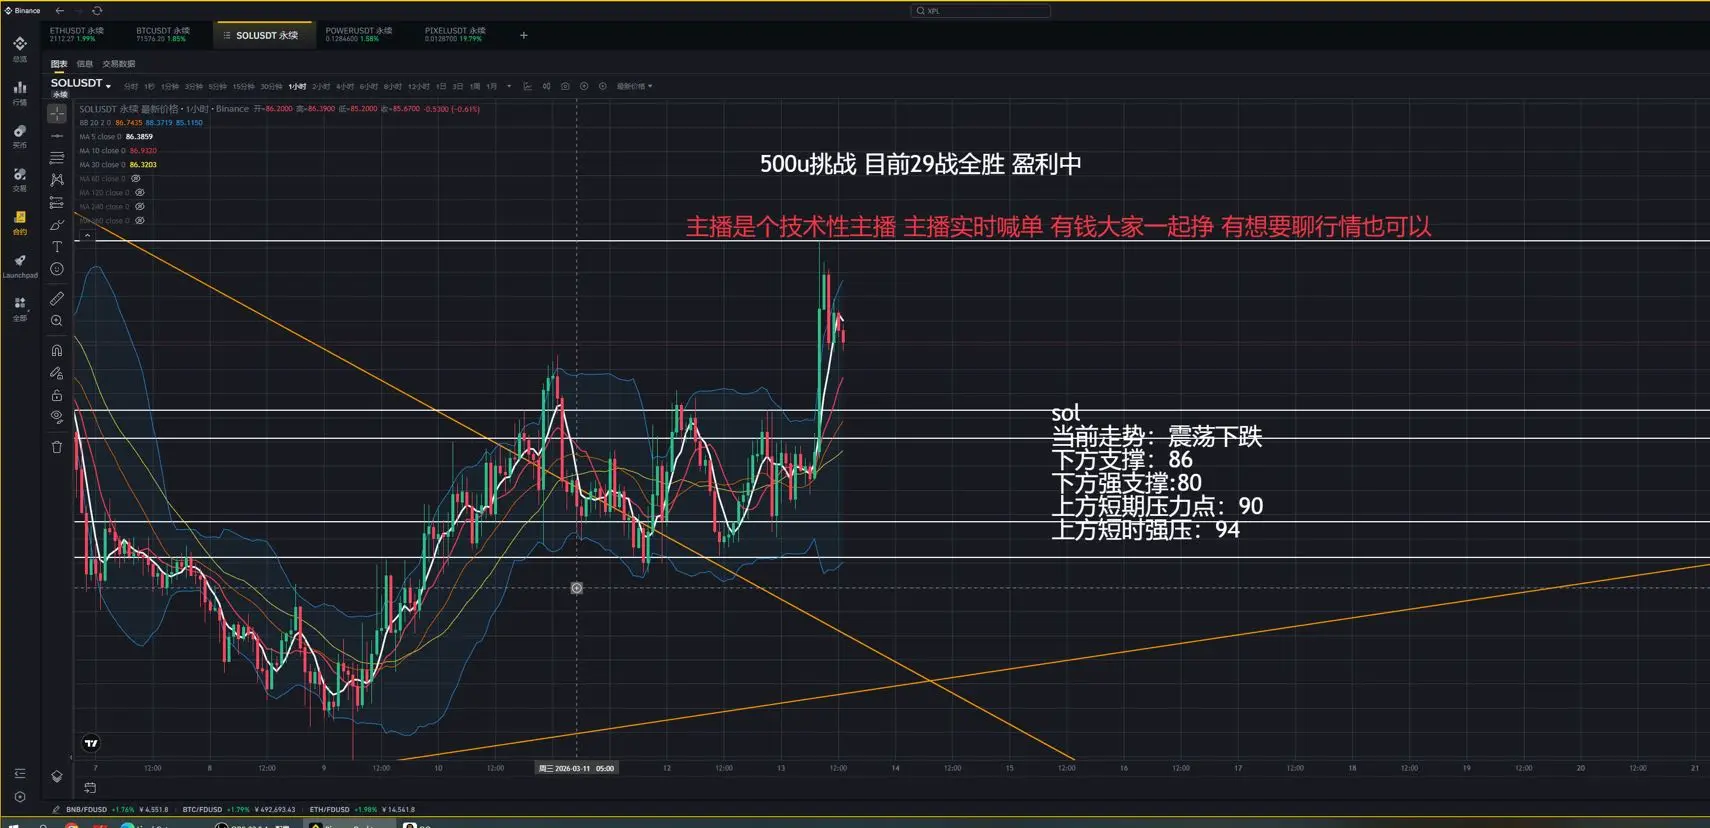Open the 合约 futures sidebar icon
Screen dimensions: 1710x828
[20, 222]
